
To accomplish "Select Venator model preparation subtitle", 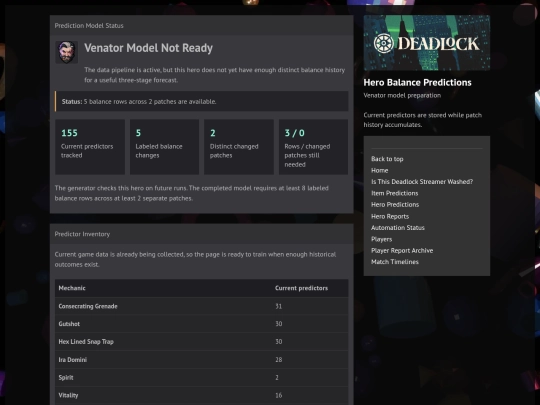I will [402, 95].
